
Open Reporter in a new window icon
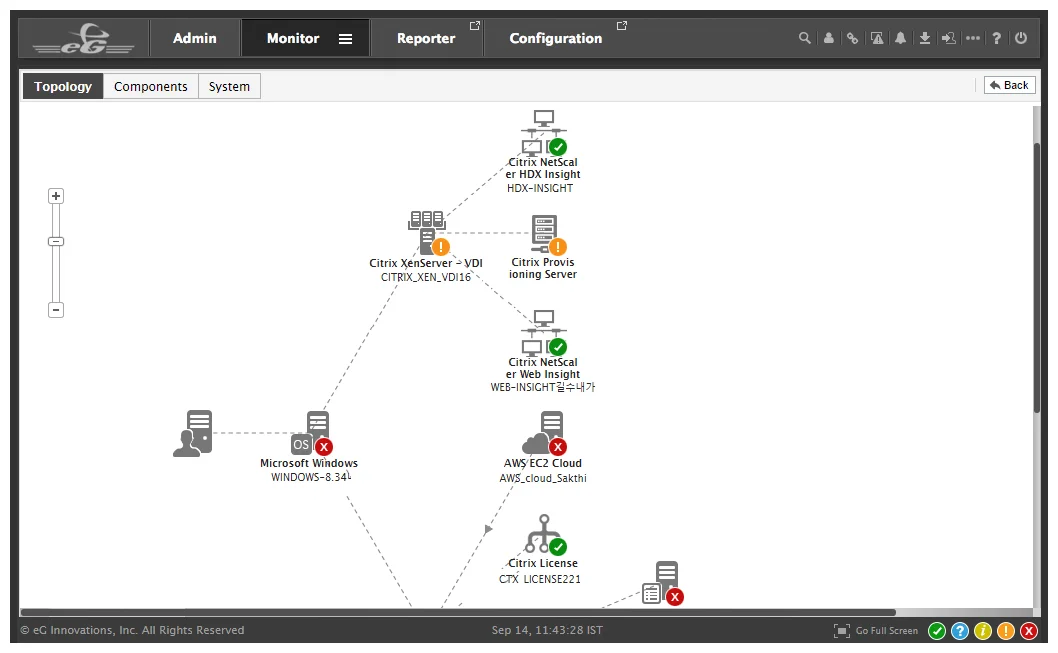tap(475, 26)
